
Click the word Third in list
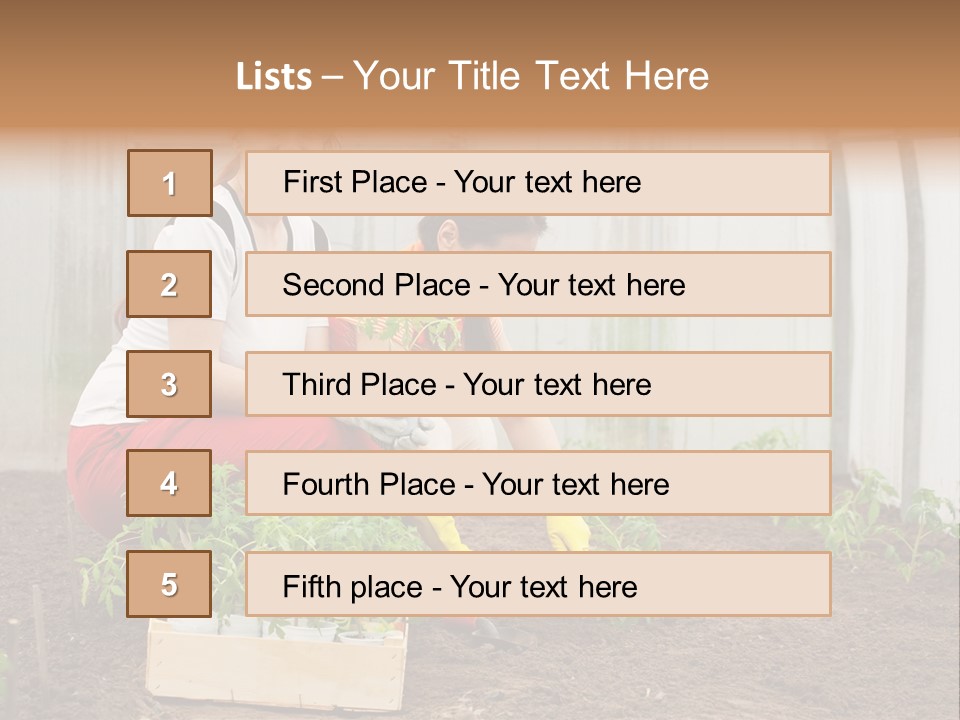pos(317,384)
